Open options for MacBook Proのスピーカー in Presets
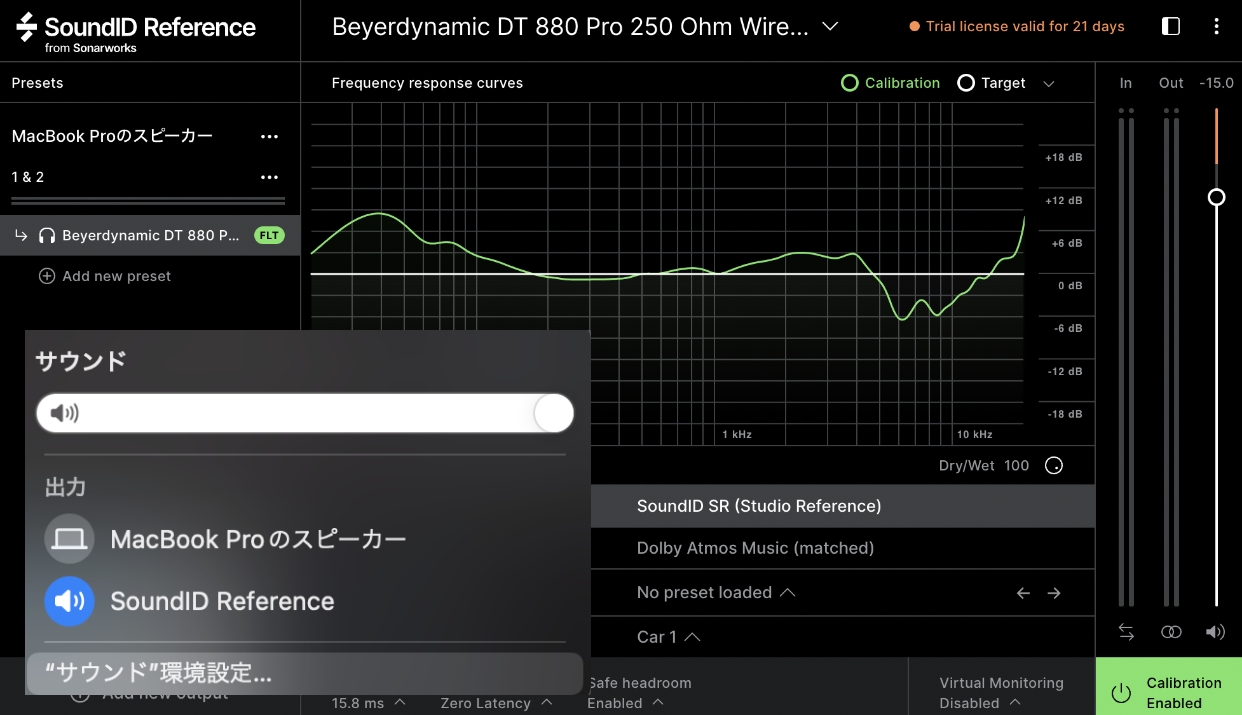 click(269, 136)
